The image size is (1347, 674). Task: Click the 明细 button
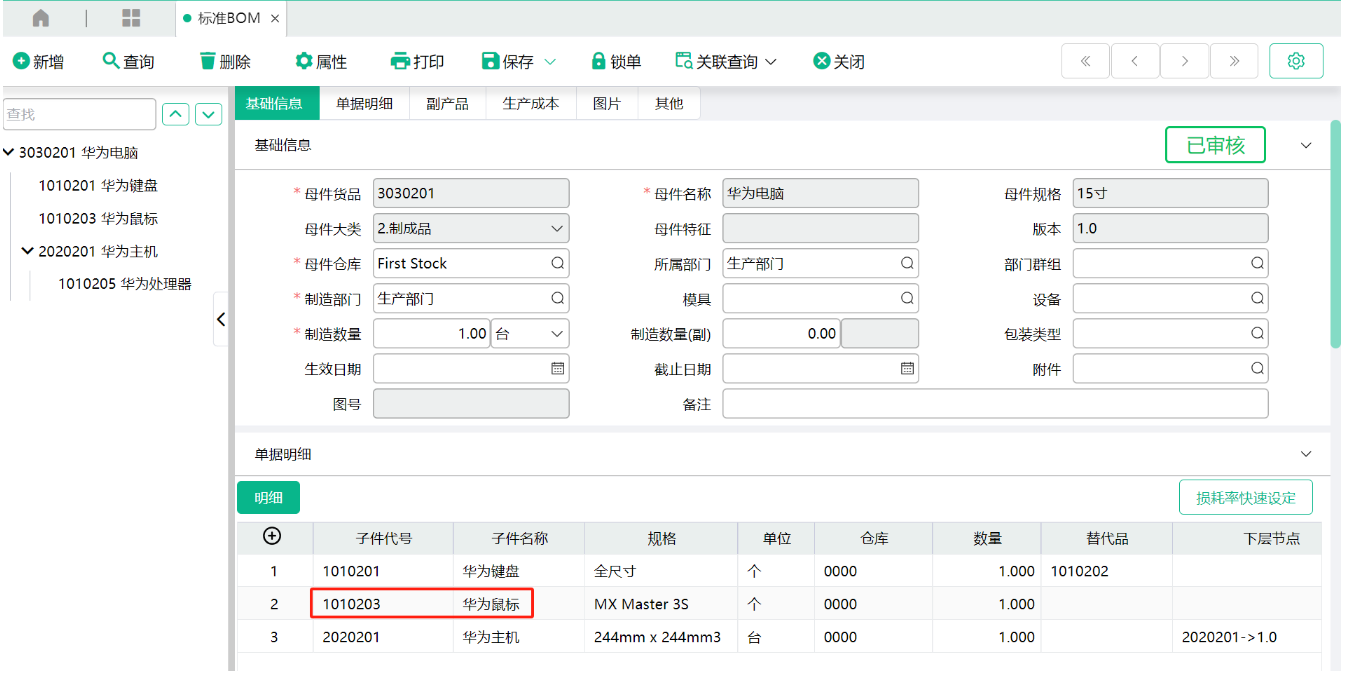point(268,498)
